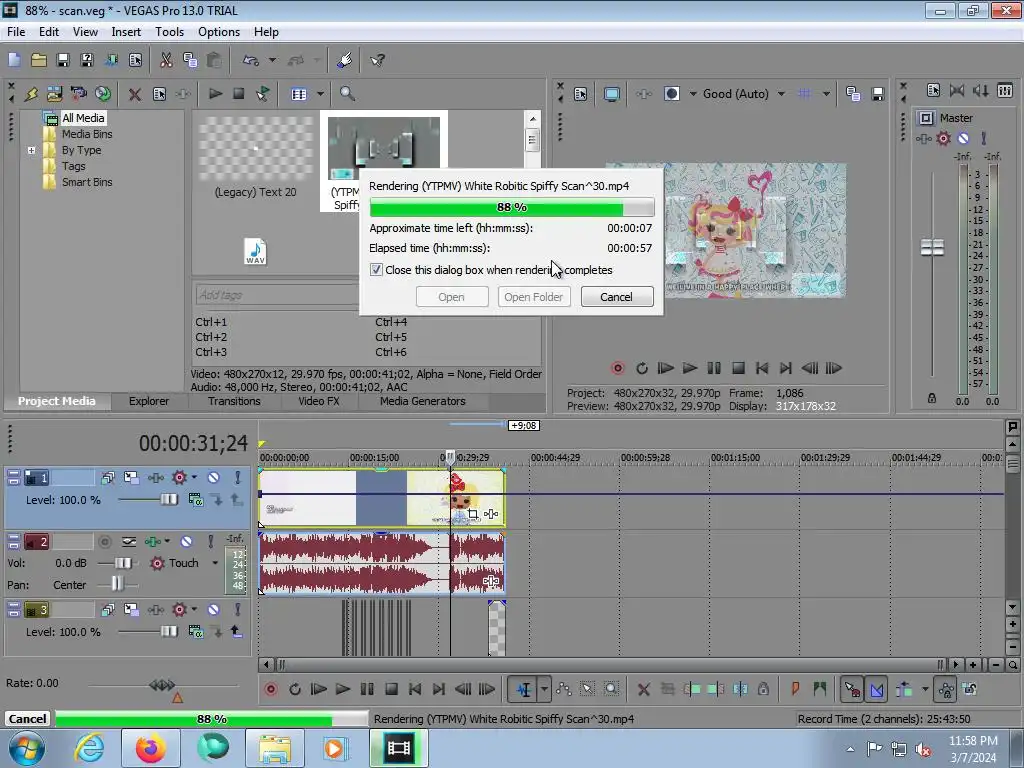Click the Track 2 Vol slider
Viewport: 1024px width, 768px height.
point(123,563)
